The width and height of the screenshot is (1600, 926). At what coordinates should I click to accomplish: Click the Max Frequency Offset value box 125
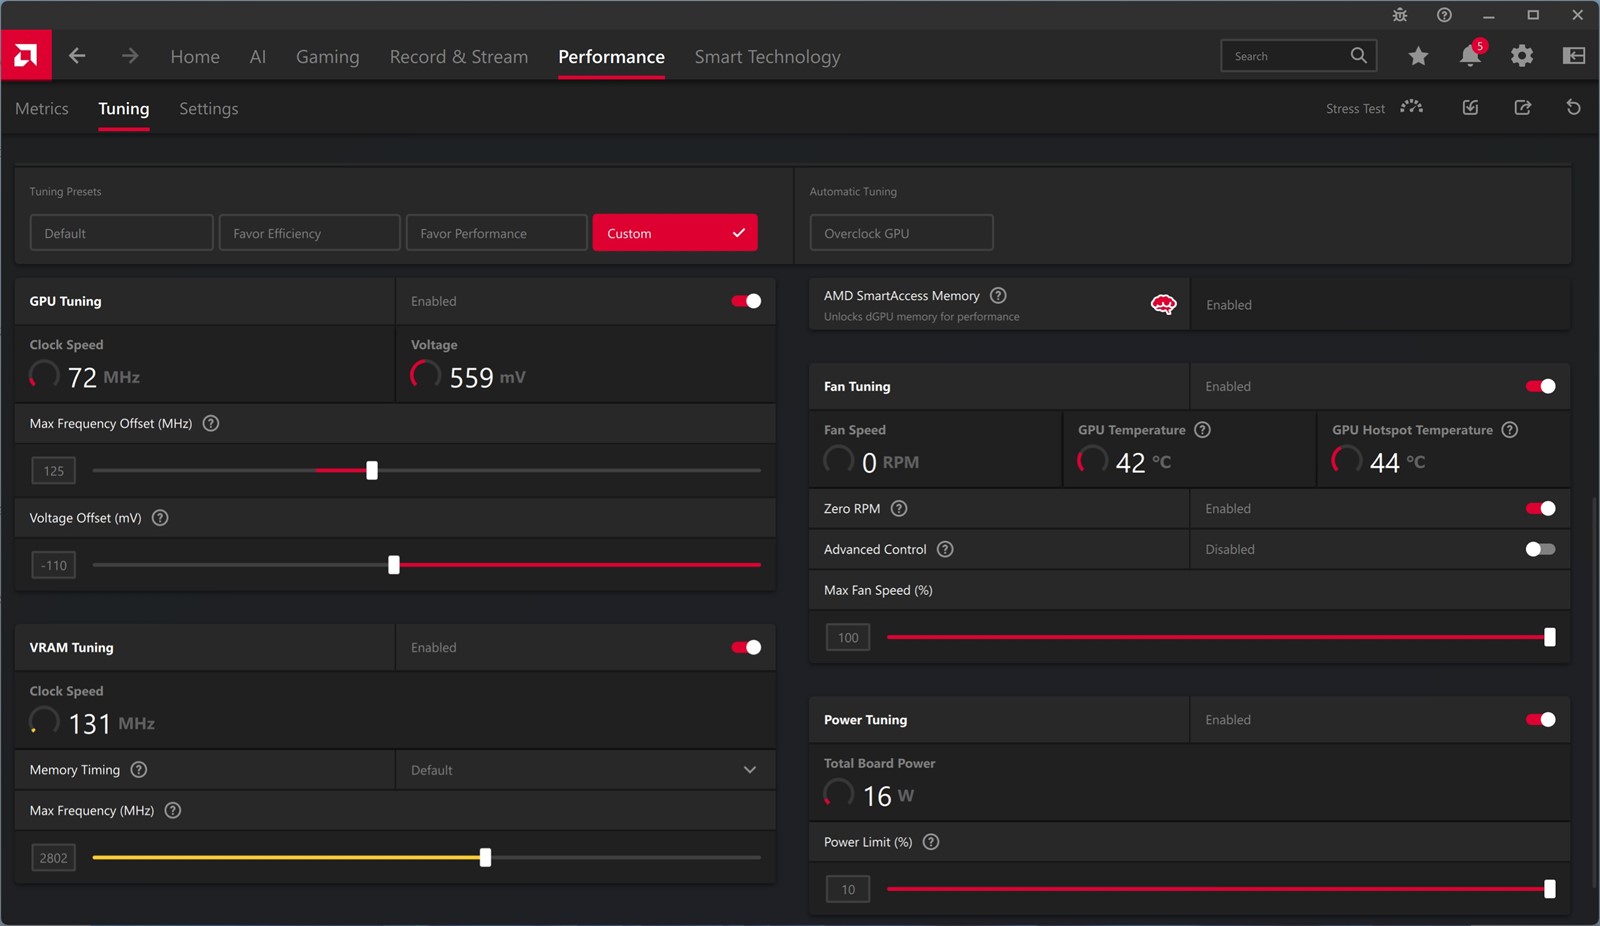(54, 470)
